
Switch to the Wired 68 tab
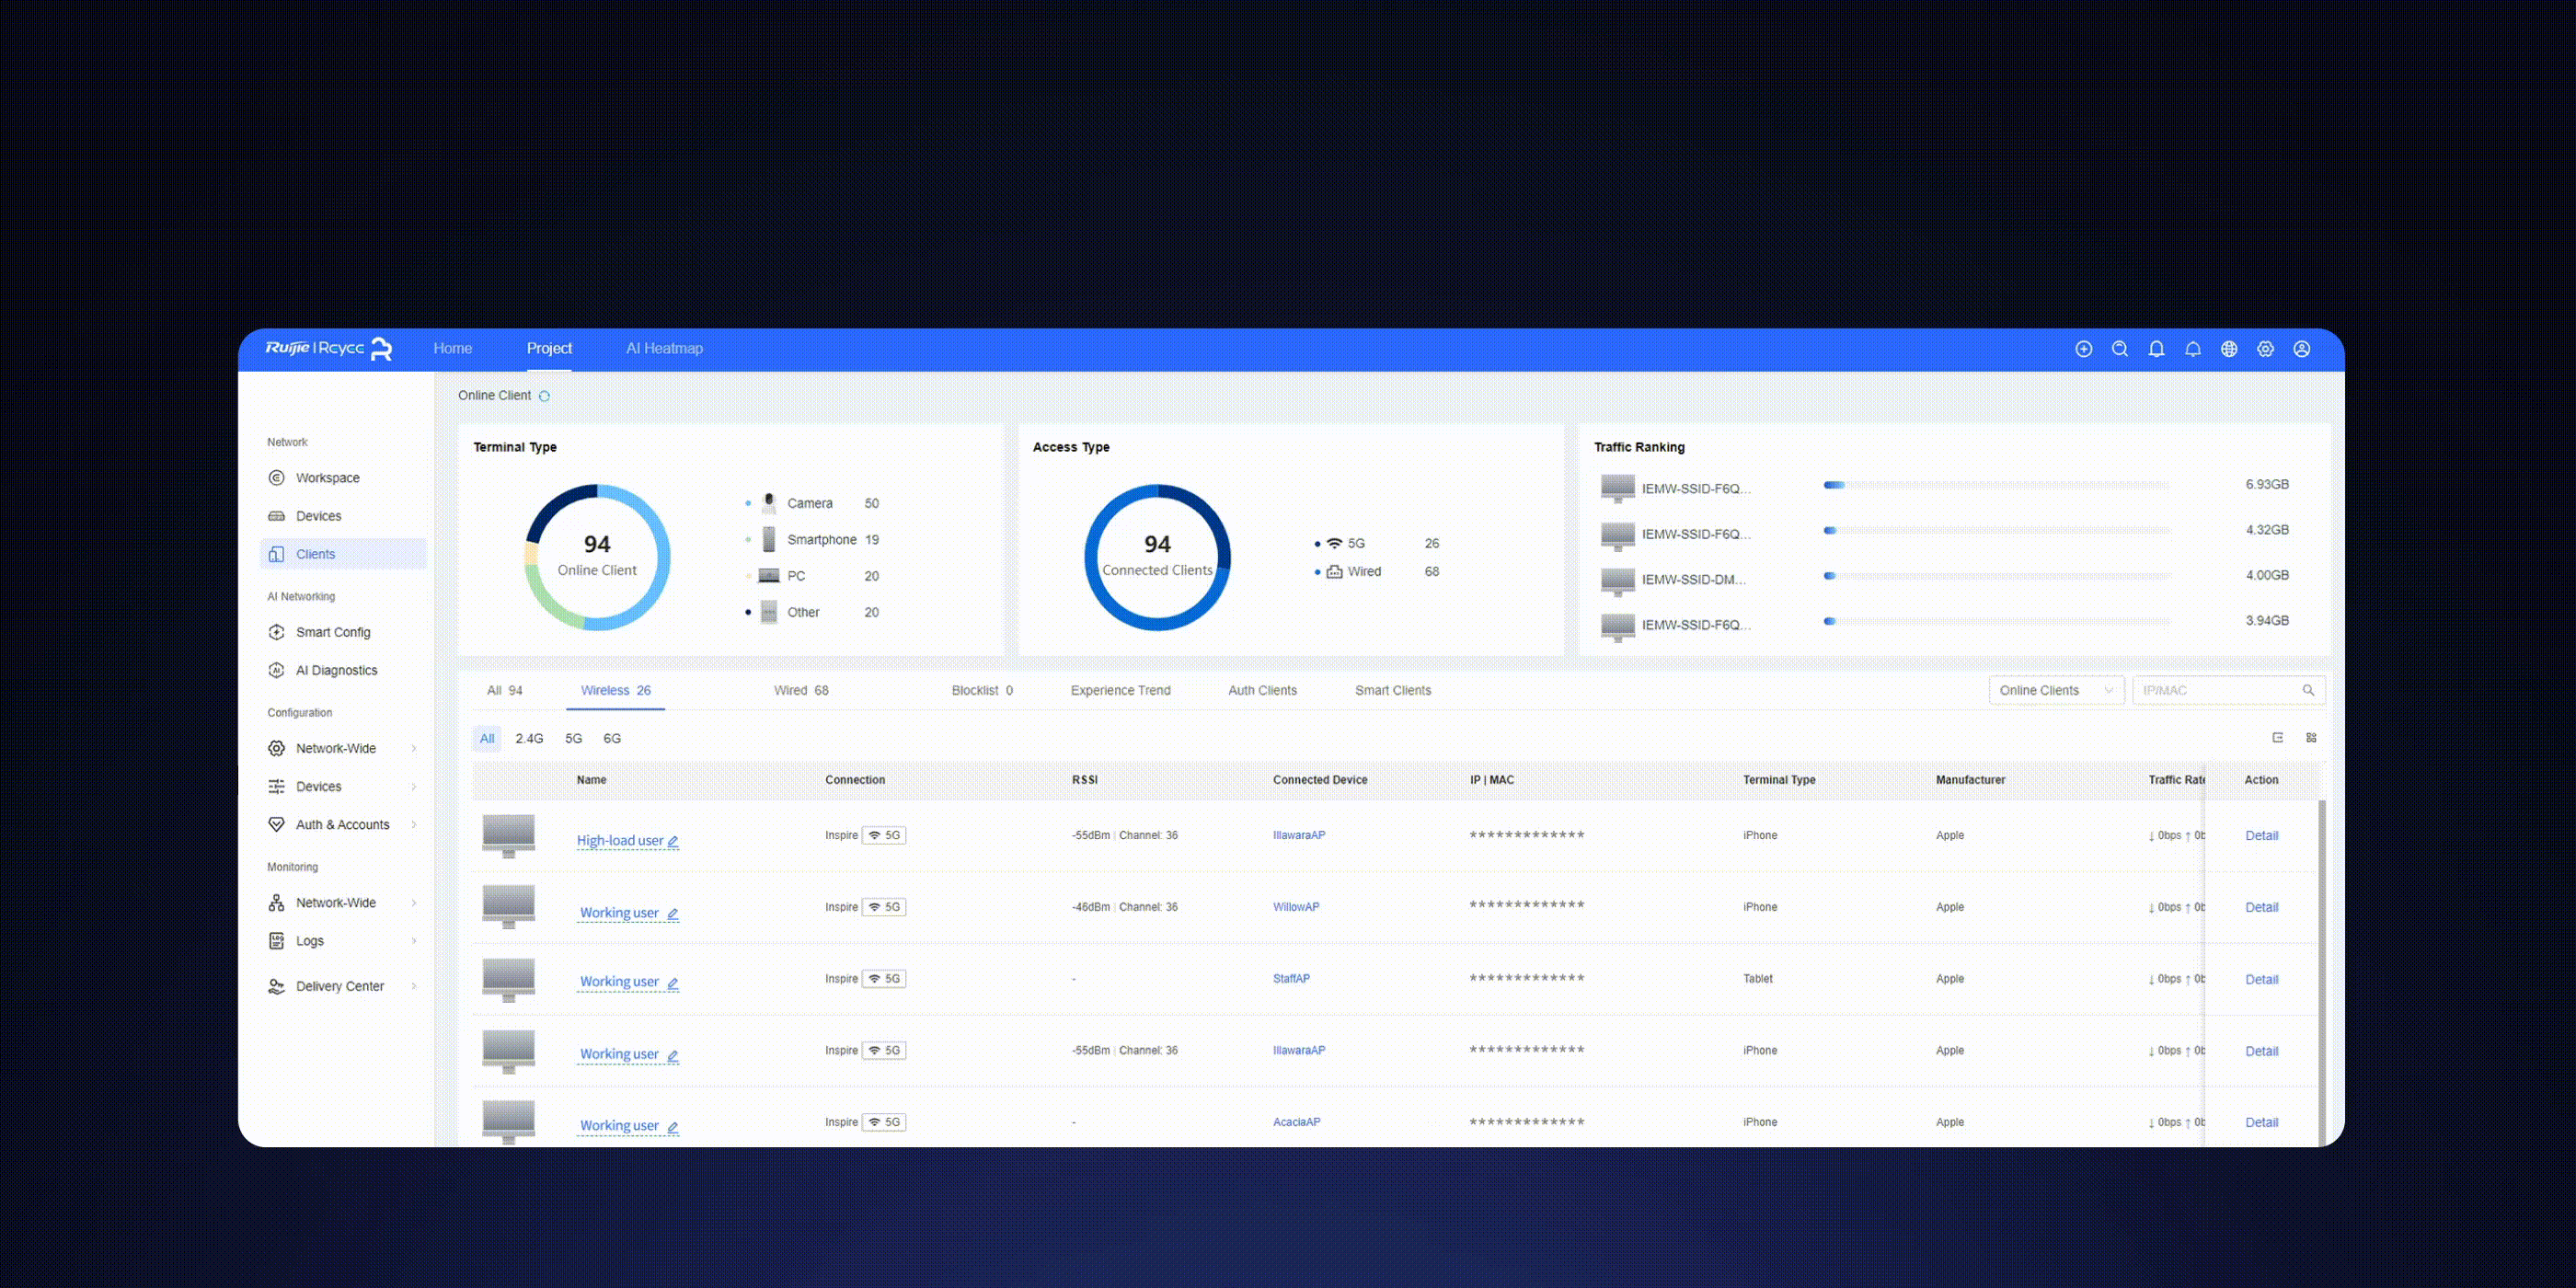801,691
